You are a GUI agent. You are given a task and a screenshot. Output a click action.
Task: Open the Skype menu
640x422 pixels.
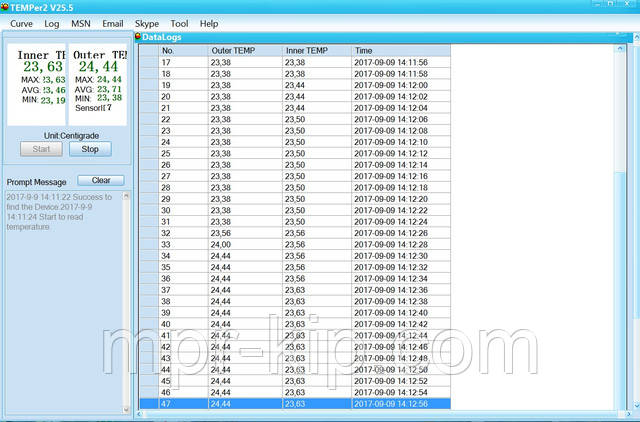(147, 22)
